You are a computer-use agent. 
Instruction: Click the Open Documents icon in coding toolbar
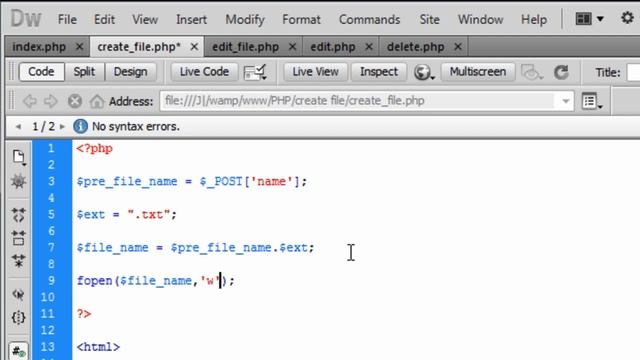[x=18, y=158]
